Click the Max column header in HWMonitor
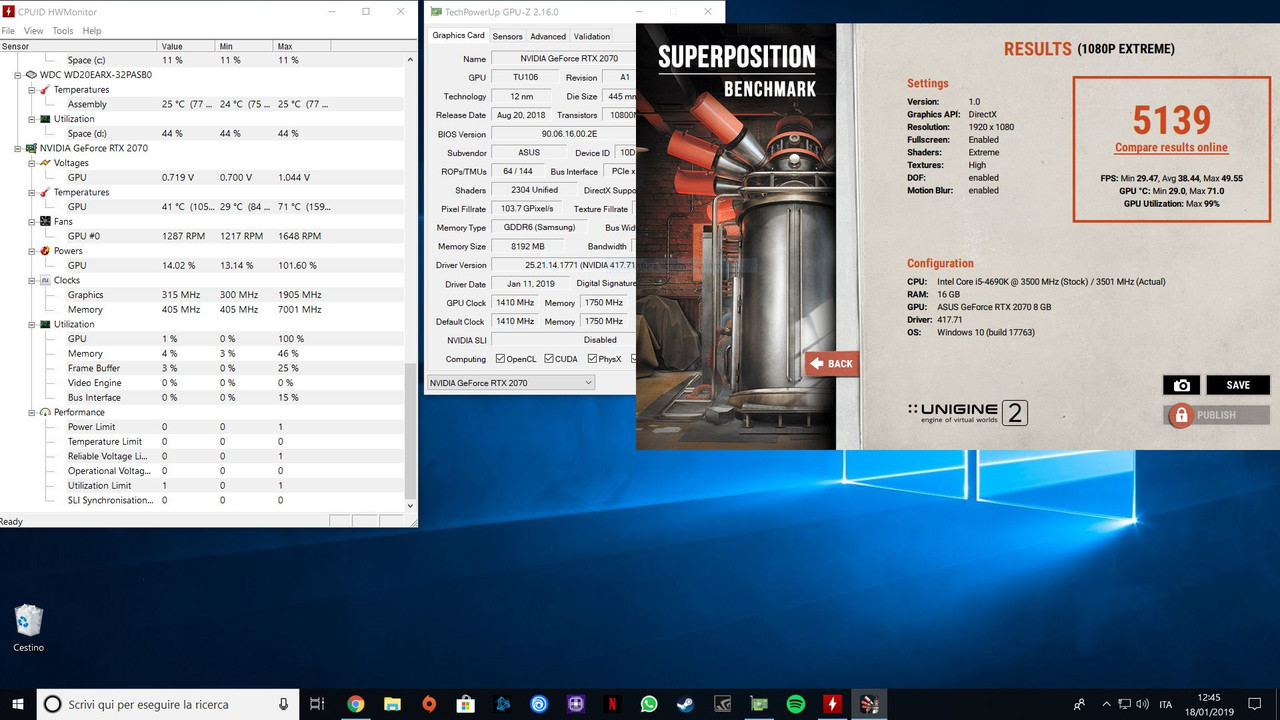Screen dimensions: 1280x720 click(302, 46)
